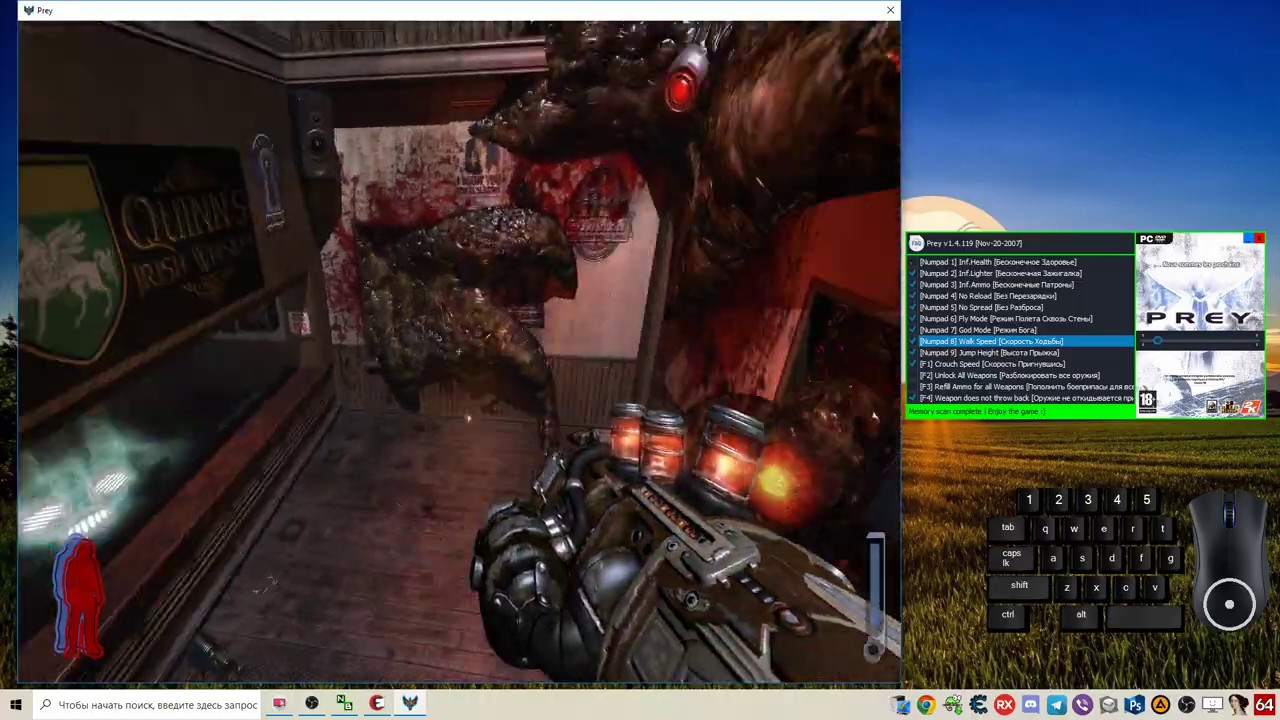Open Google Chrome from the taskbar
This screenshot has width=1280, height=720.
pyautogui.click(x=926, y=706)
